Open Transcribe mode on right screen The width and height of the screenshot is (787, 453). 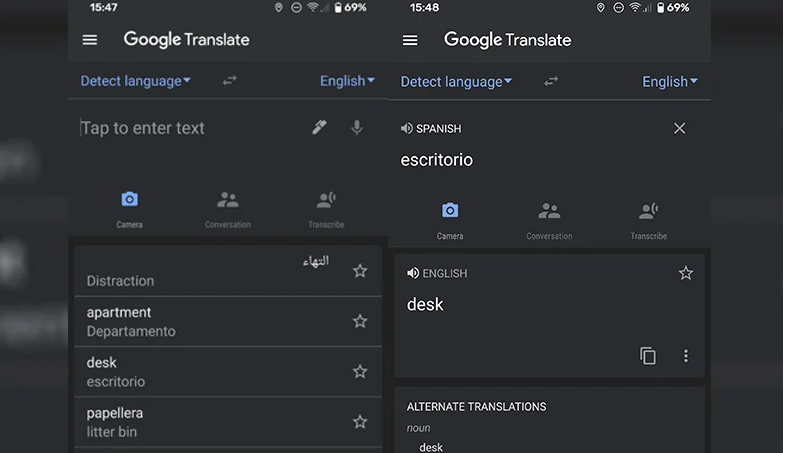(648, 219)
